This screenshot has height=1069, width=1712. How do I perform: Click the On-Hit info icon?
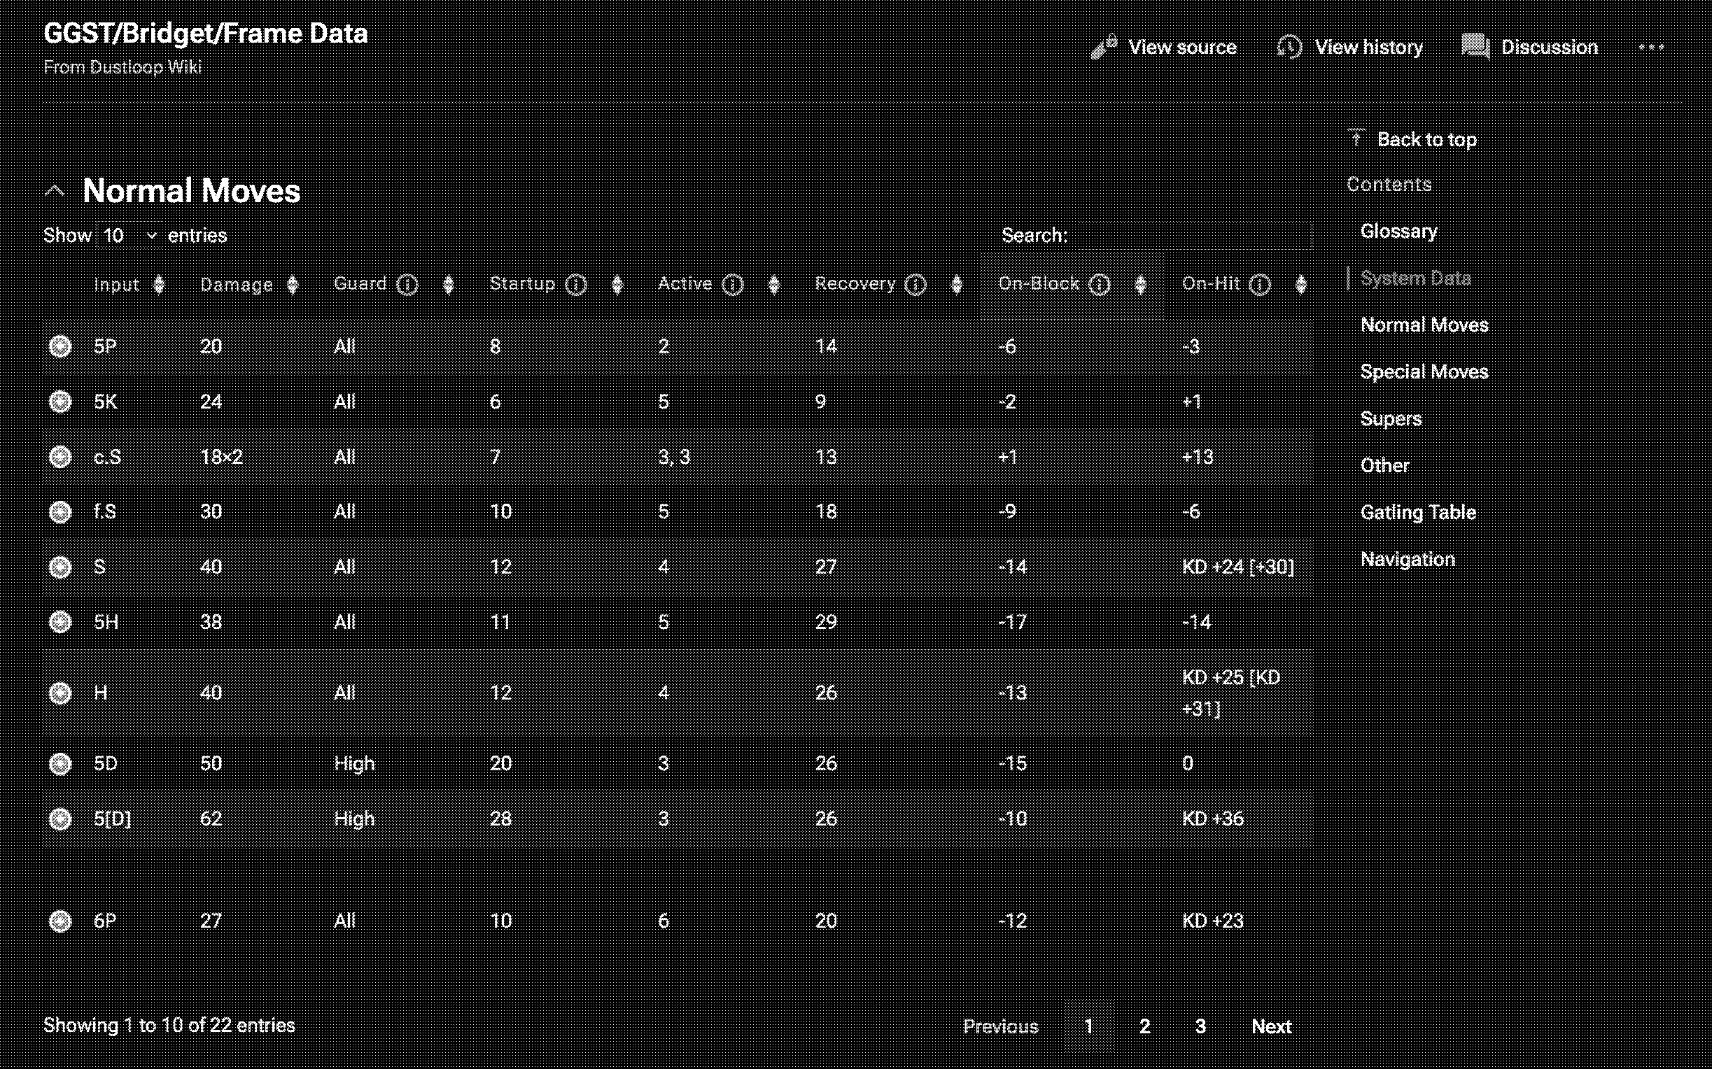[1258, 284]
